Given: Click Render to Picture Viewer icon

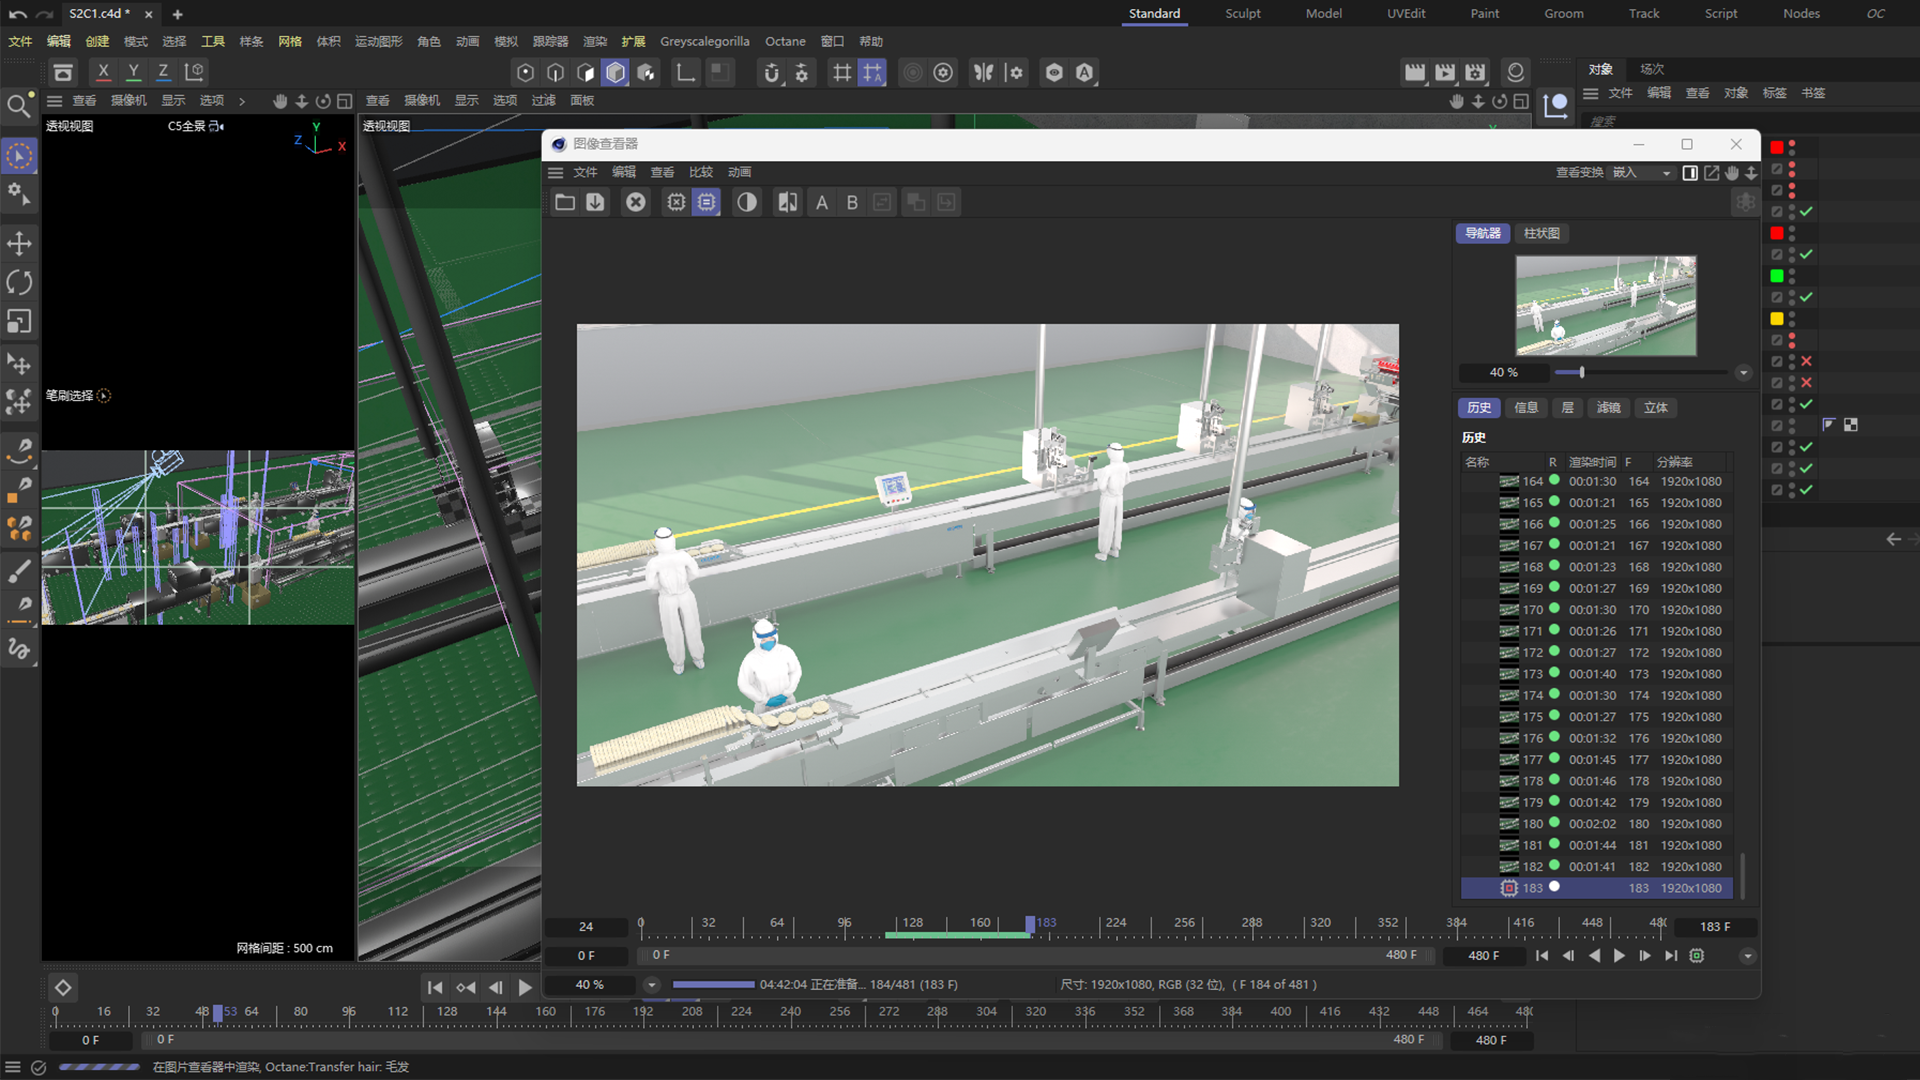Looking at the screenshot, I should (x=1445, y=72).
